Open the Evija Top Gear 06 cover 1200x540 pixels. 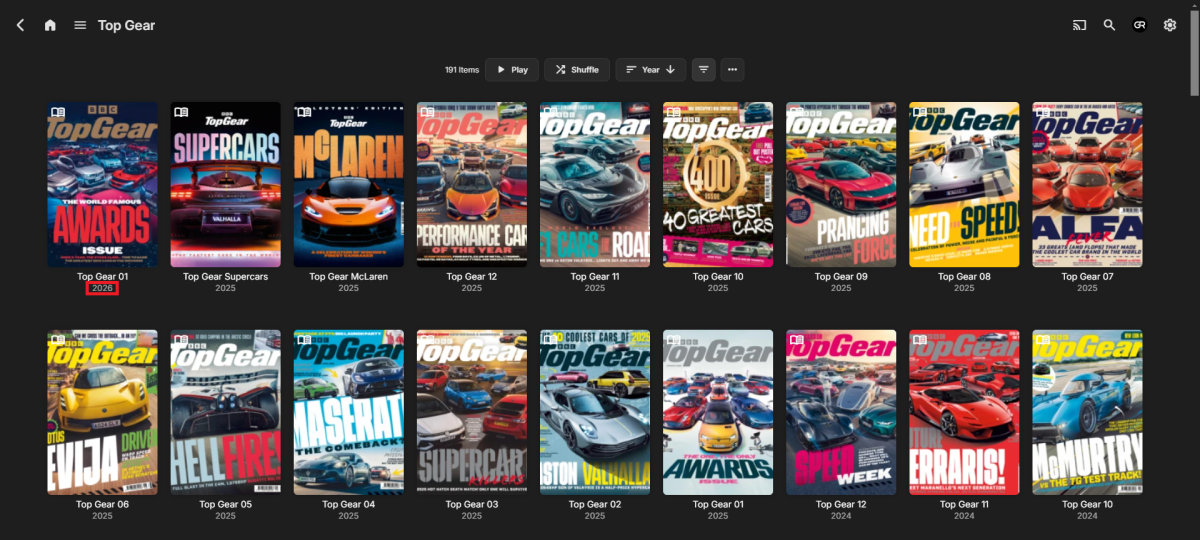102,412
